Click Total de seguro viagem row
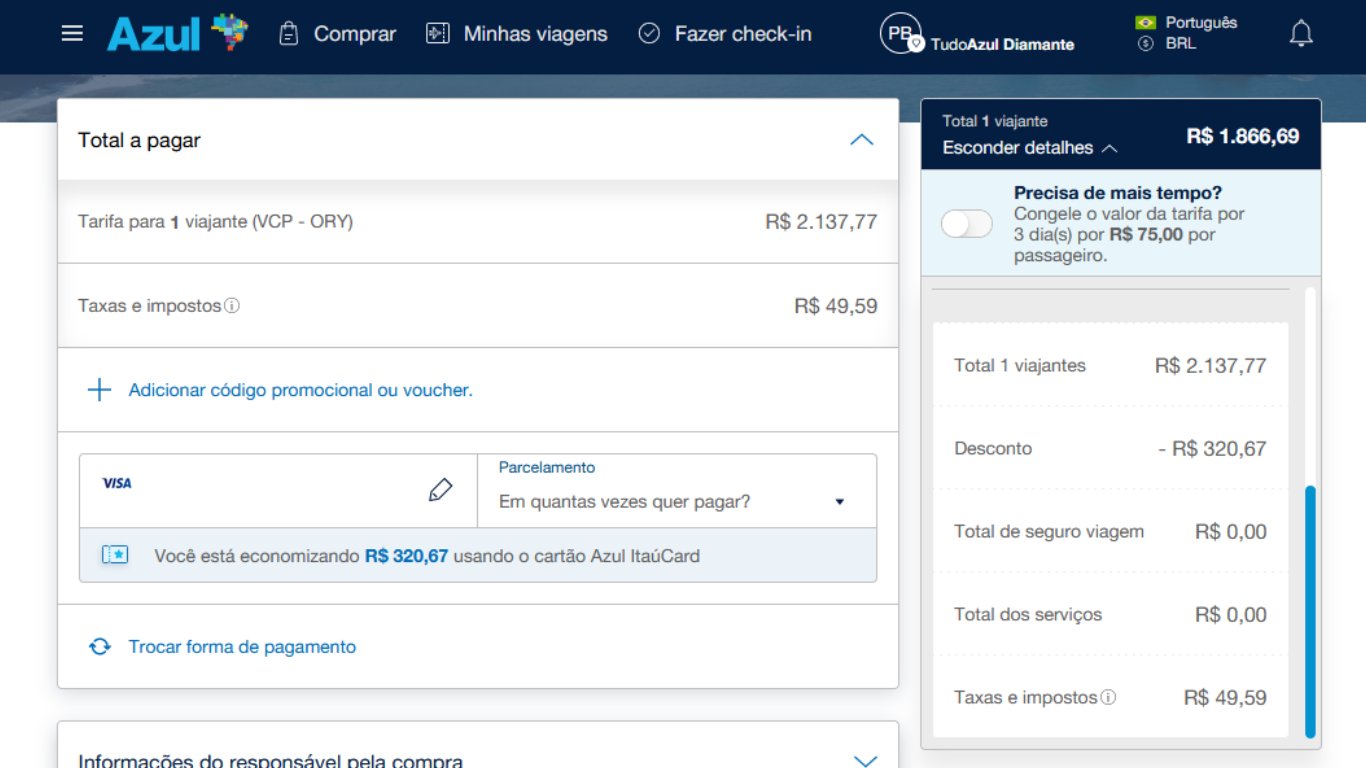 pyautogui.click(x=1110, y=532)
